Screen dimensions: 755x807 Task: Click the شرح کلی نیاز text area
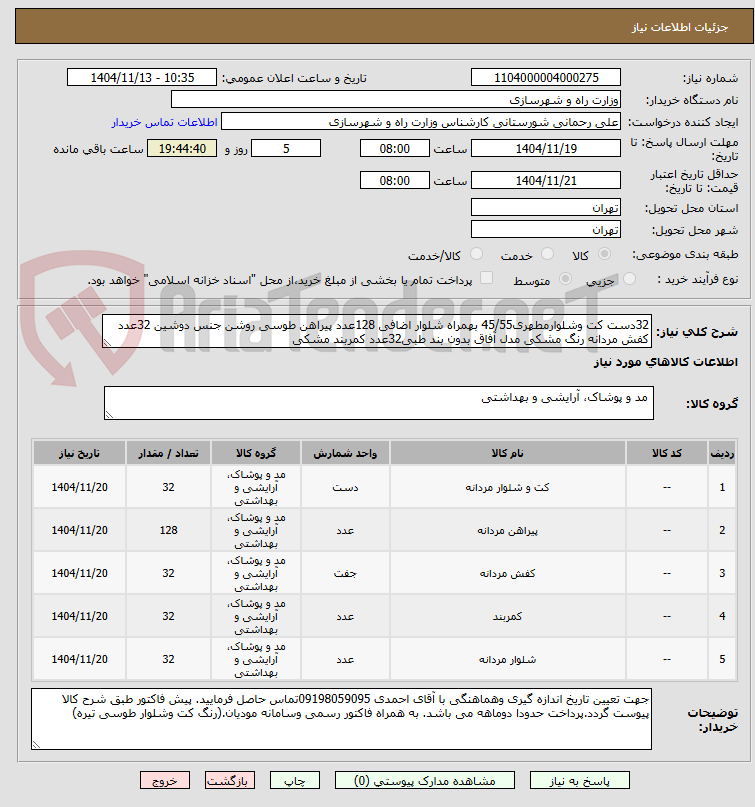(377, 331)
